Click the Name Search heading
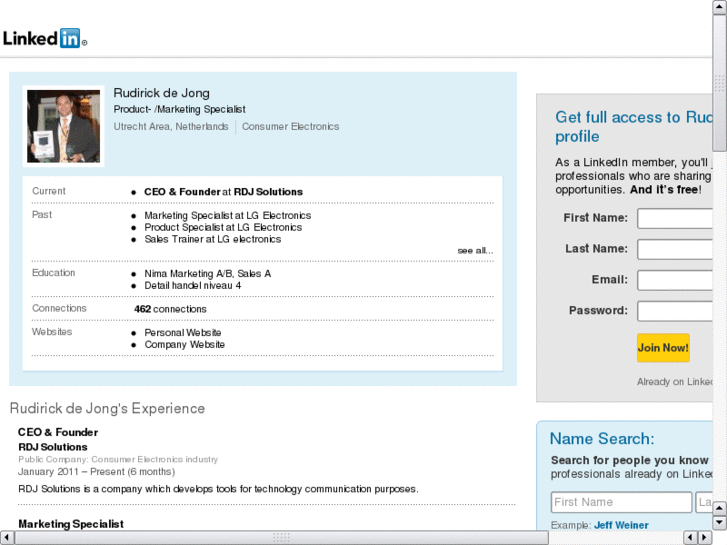Screen dimensions: 727x545 (602, 439)
